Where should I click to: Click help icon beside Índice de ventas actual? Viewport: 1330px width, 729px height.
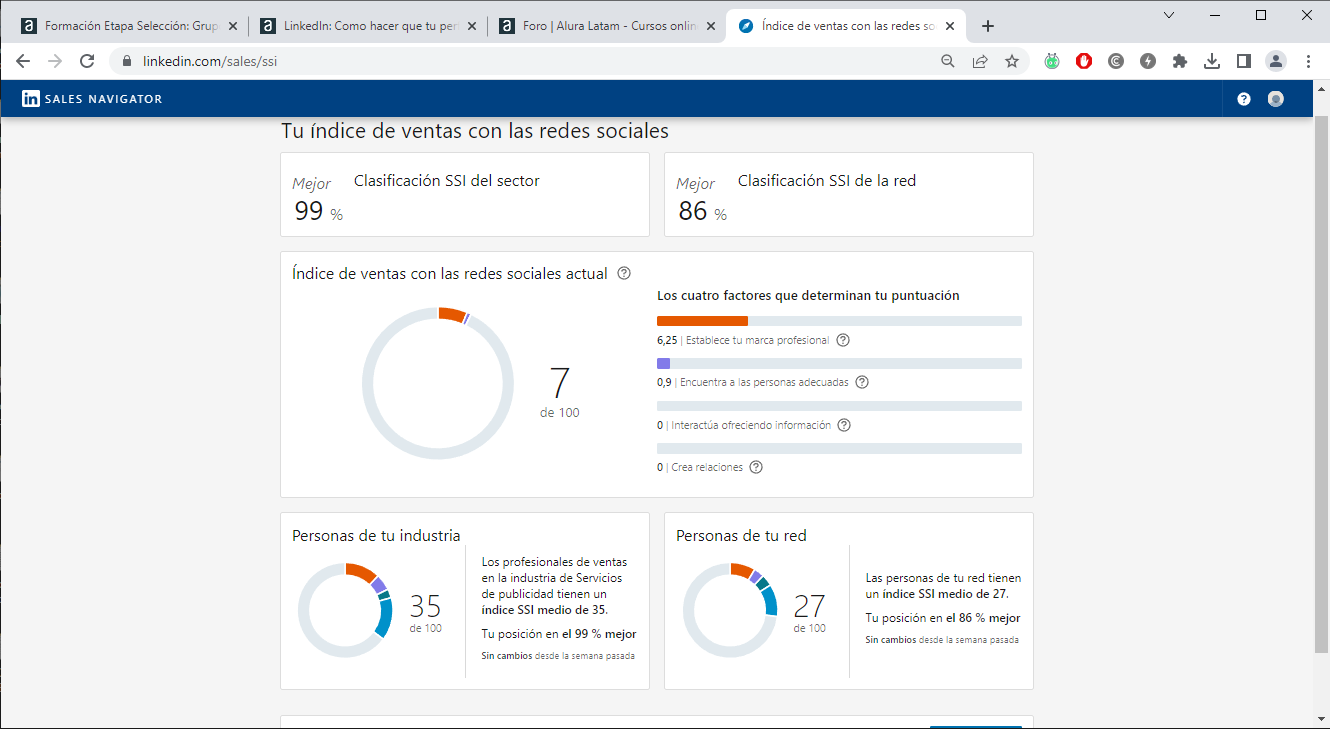tap(624, 273)
